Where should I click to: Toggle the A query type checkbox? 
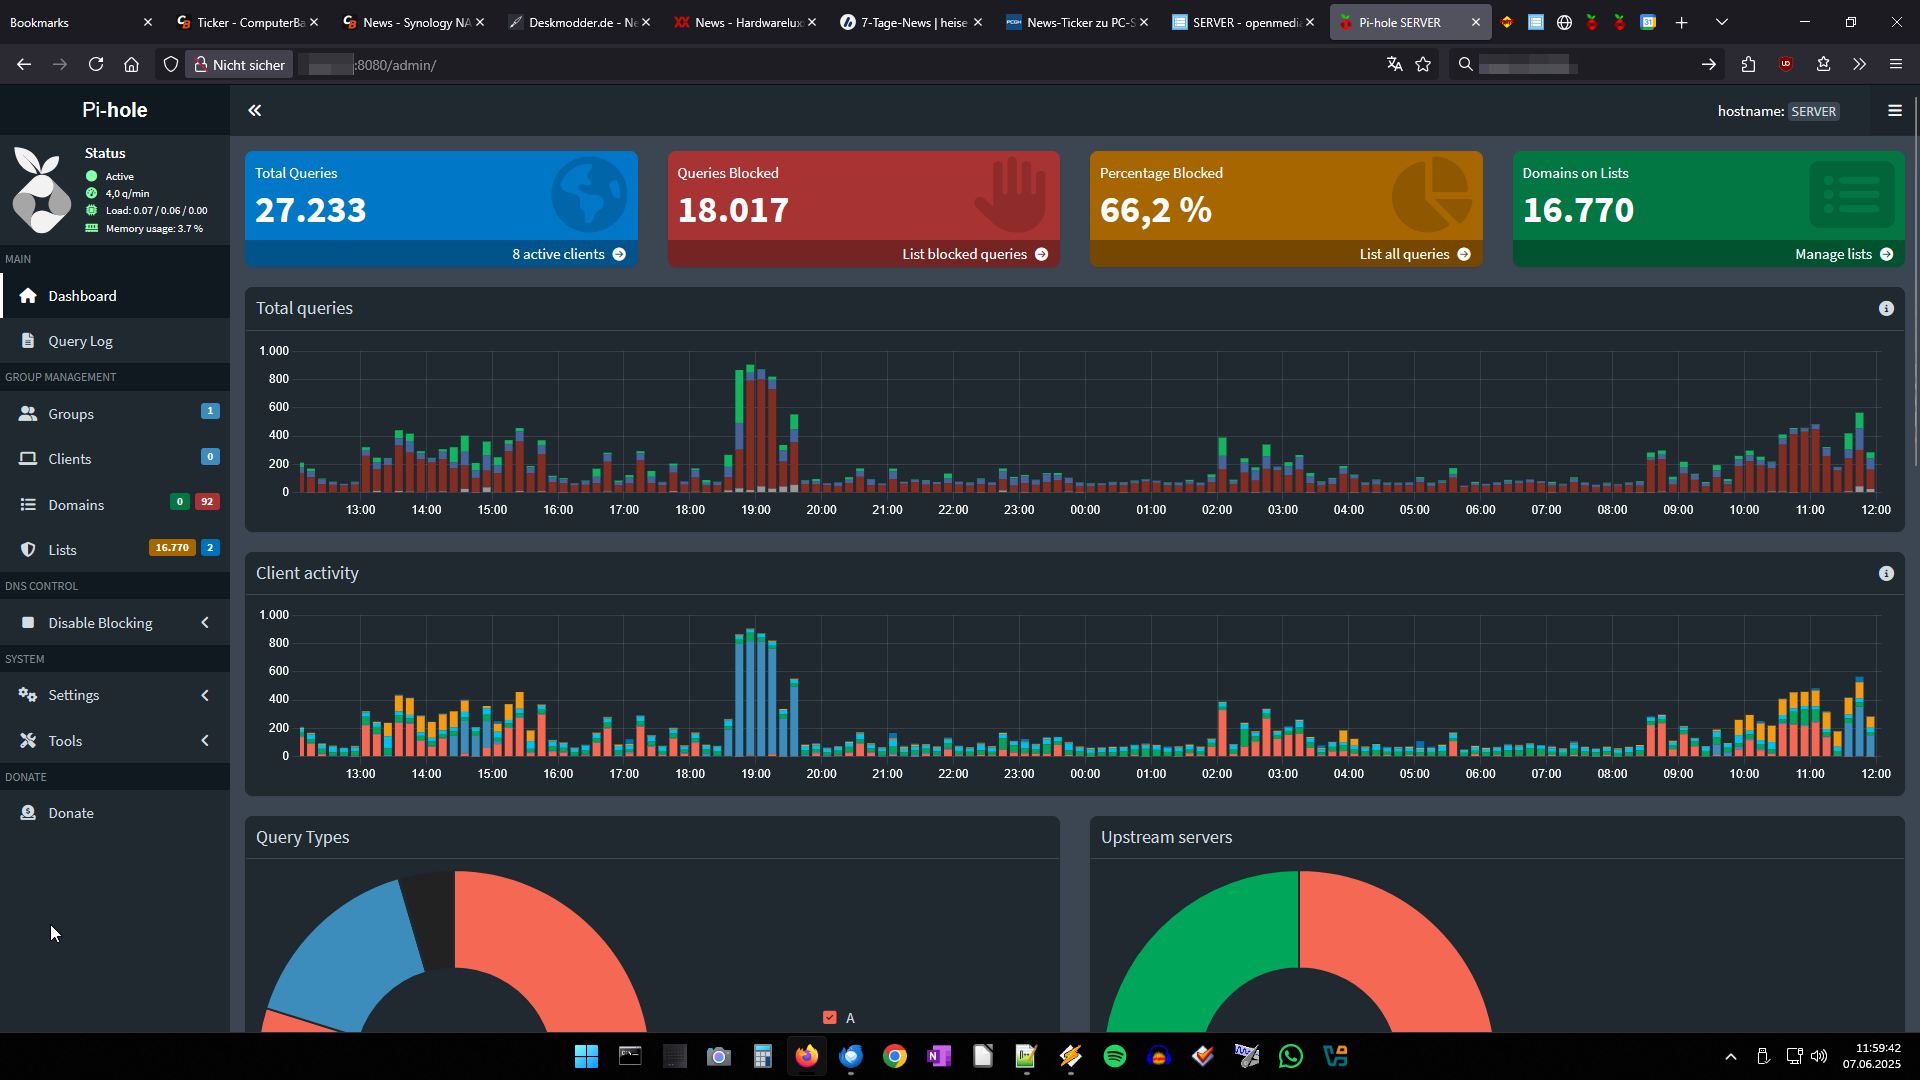pos(829,1017)
